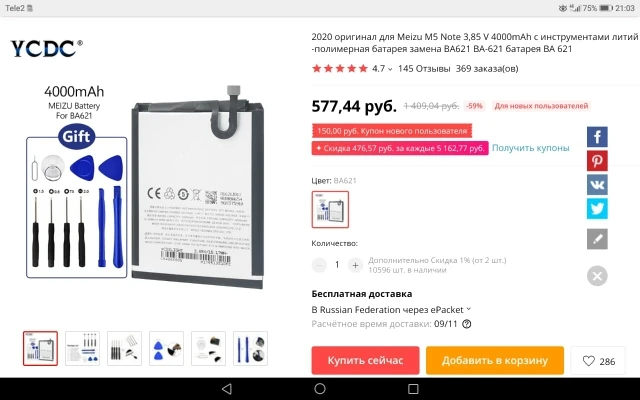
Task: Share product on VK
Action: click(597, 185)
